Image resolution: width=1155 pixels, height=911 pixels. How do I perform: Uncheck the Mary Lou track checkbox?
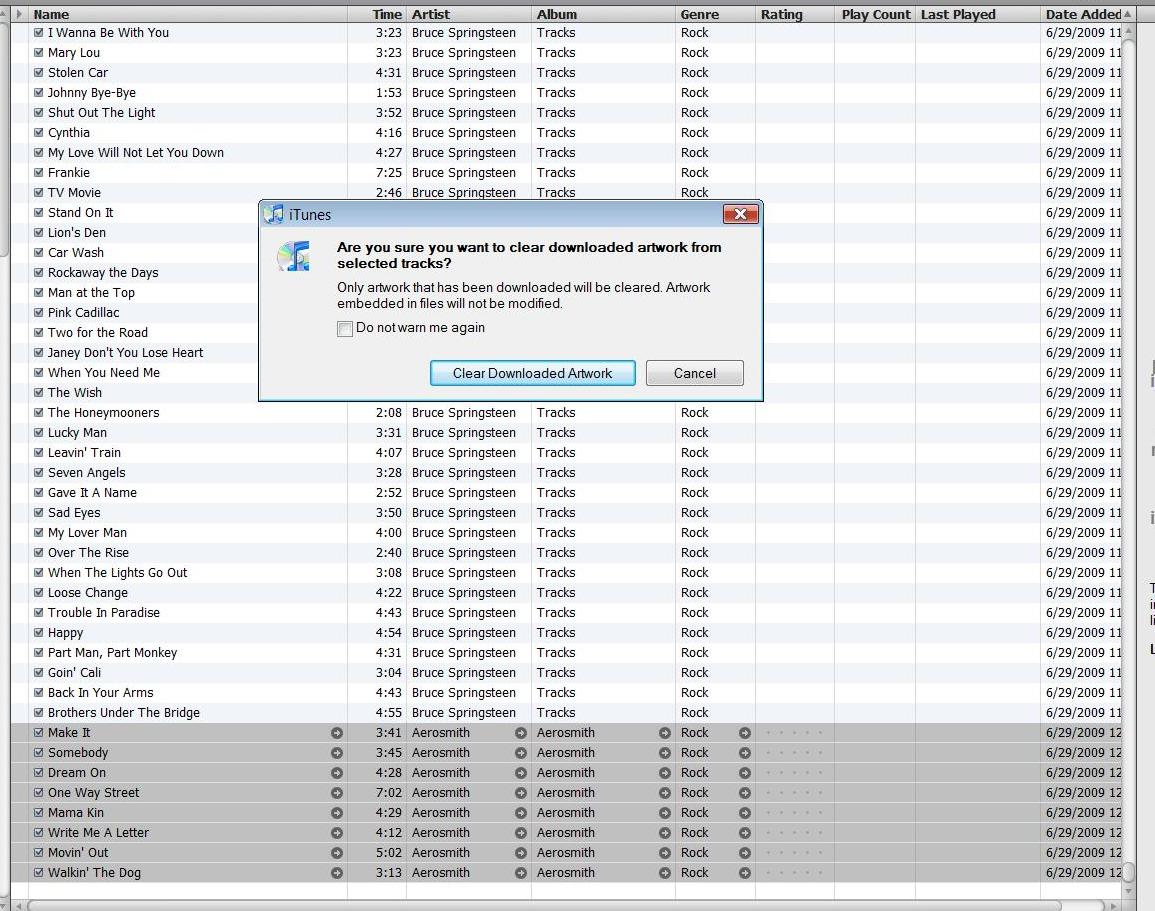pos(38,52)
